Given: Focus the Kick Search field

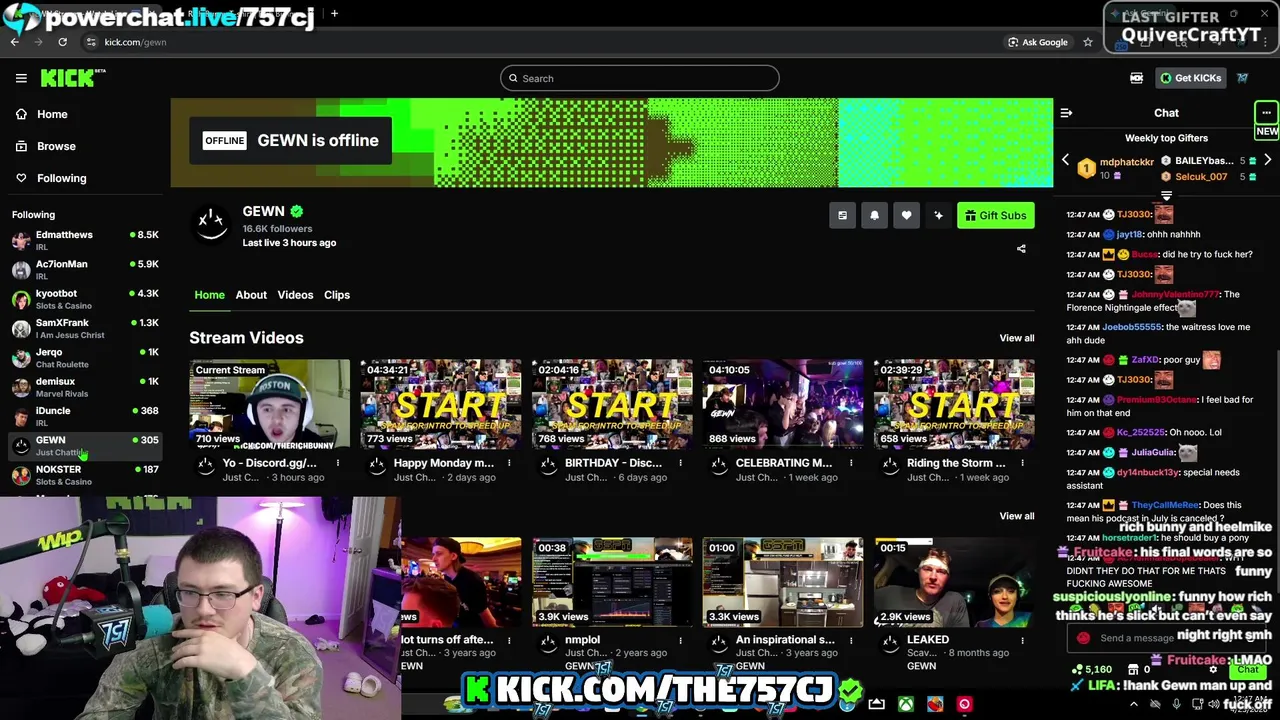Looking at the screenshot, I should pos(640,78).
